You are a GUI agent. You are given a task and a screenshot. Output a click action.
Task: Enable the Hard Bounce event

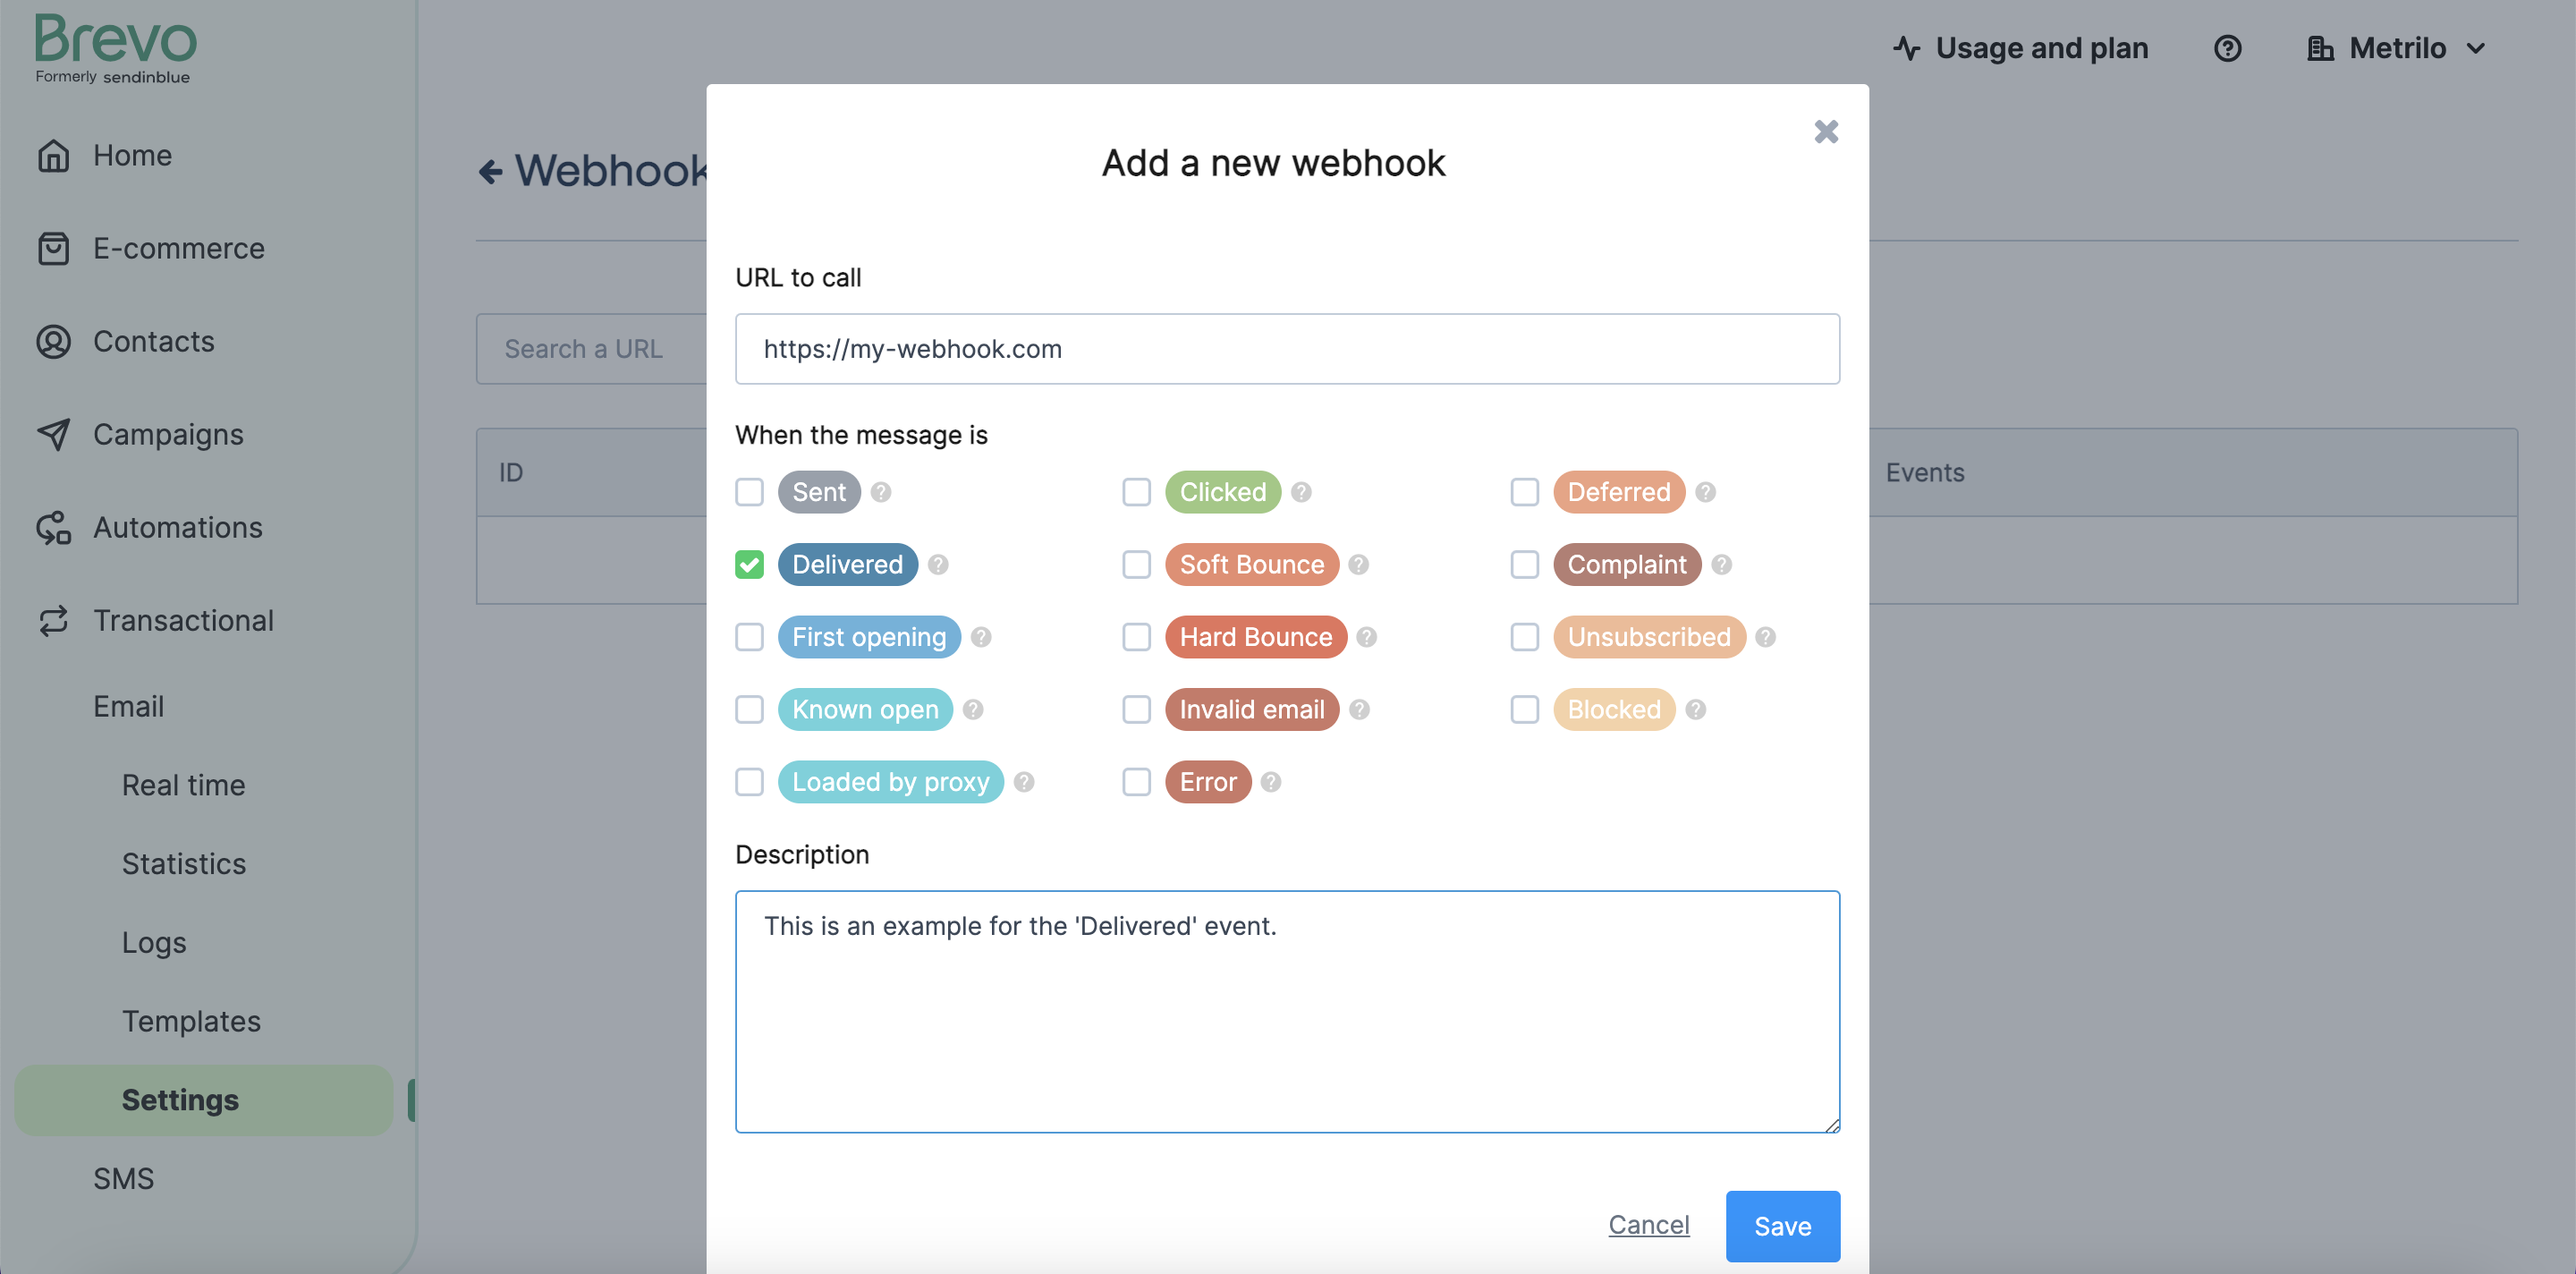point(1136,637)
